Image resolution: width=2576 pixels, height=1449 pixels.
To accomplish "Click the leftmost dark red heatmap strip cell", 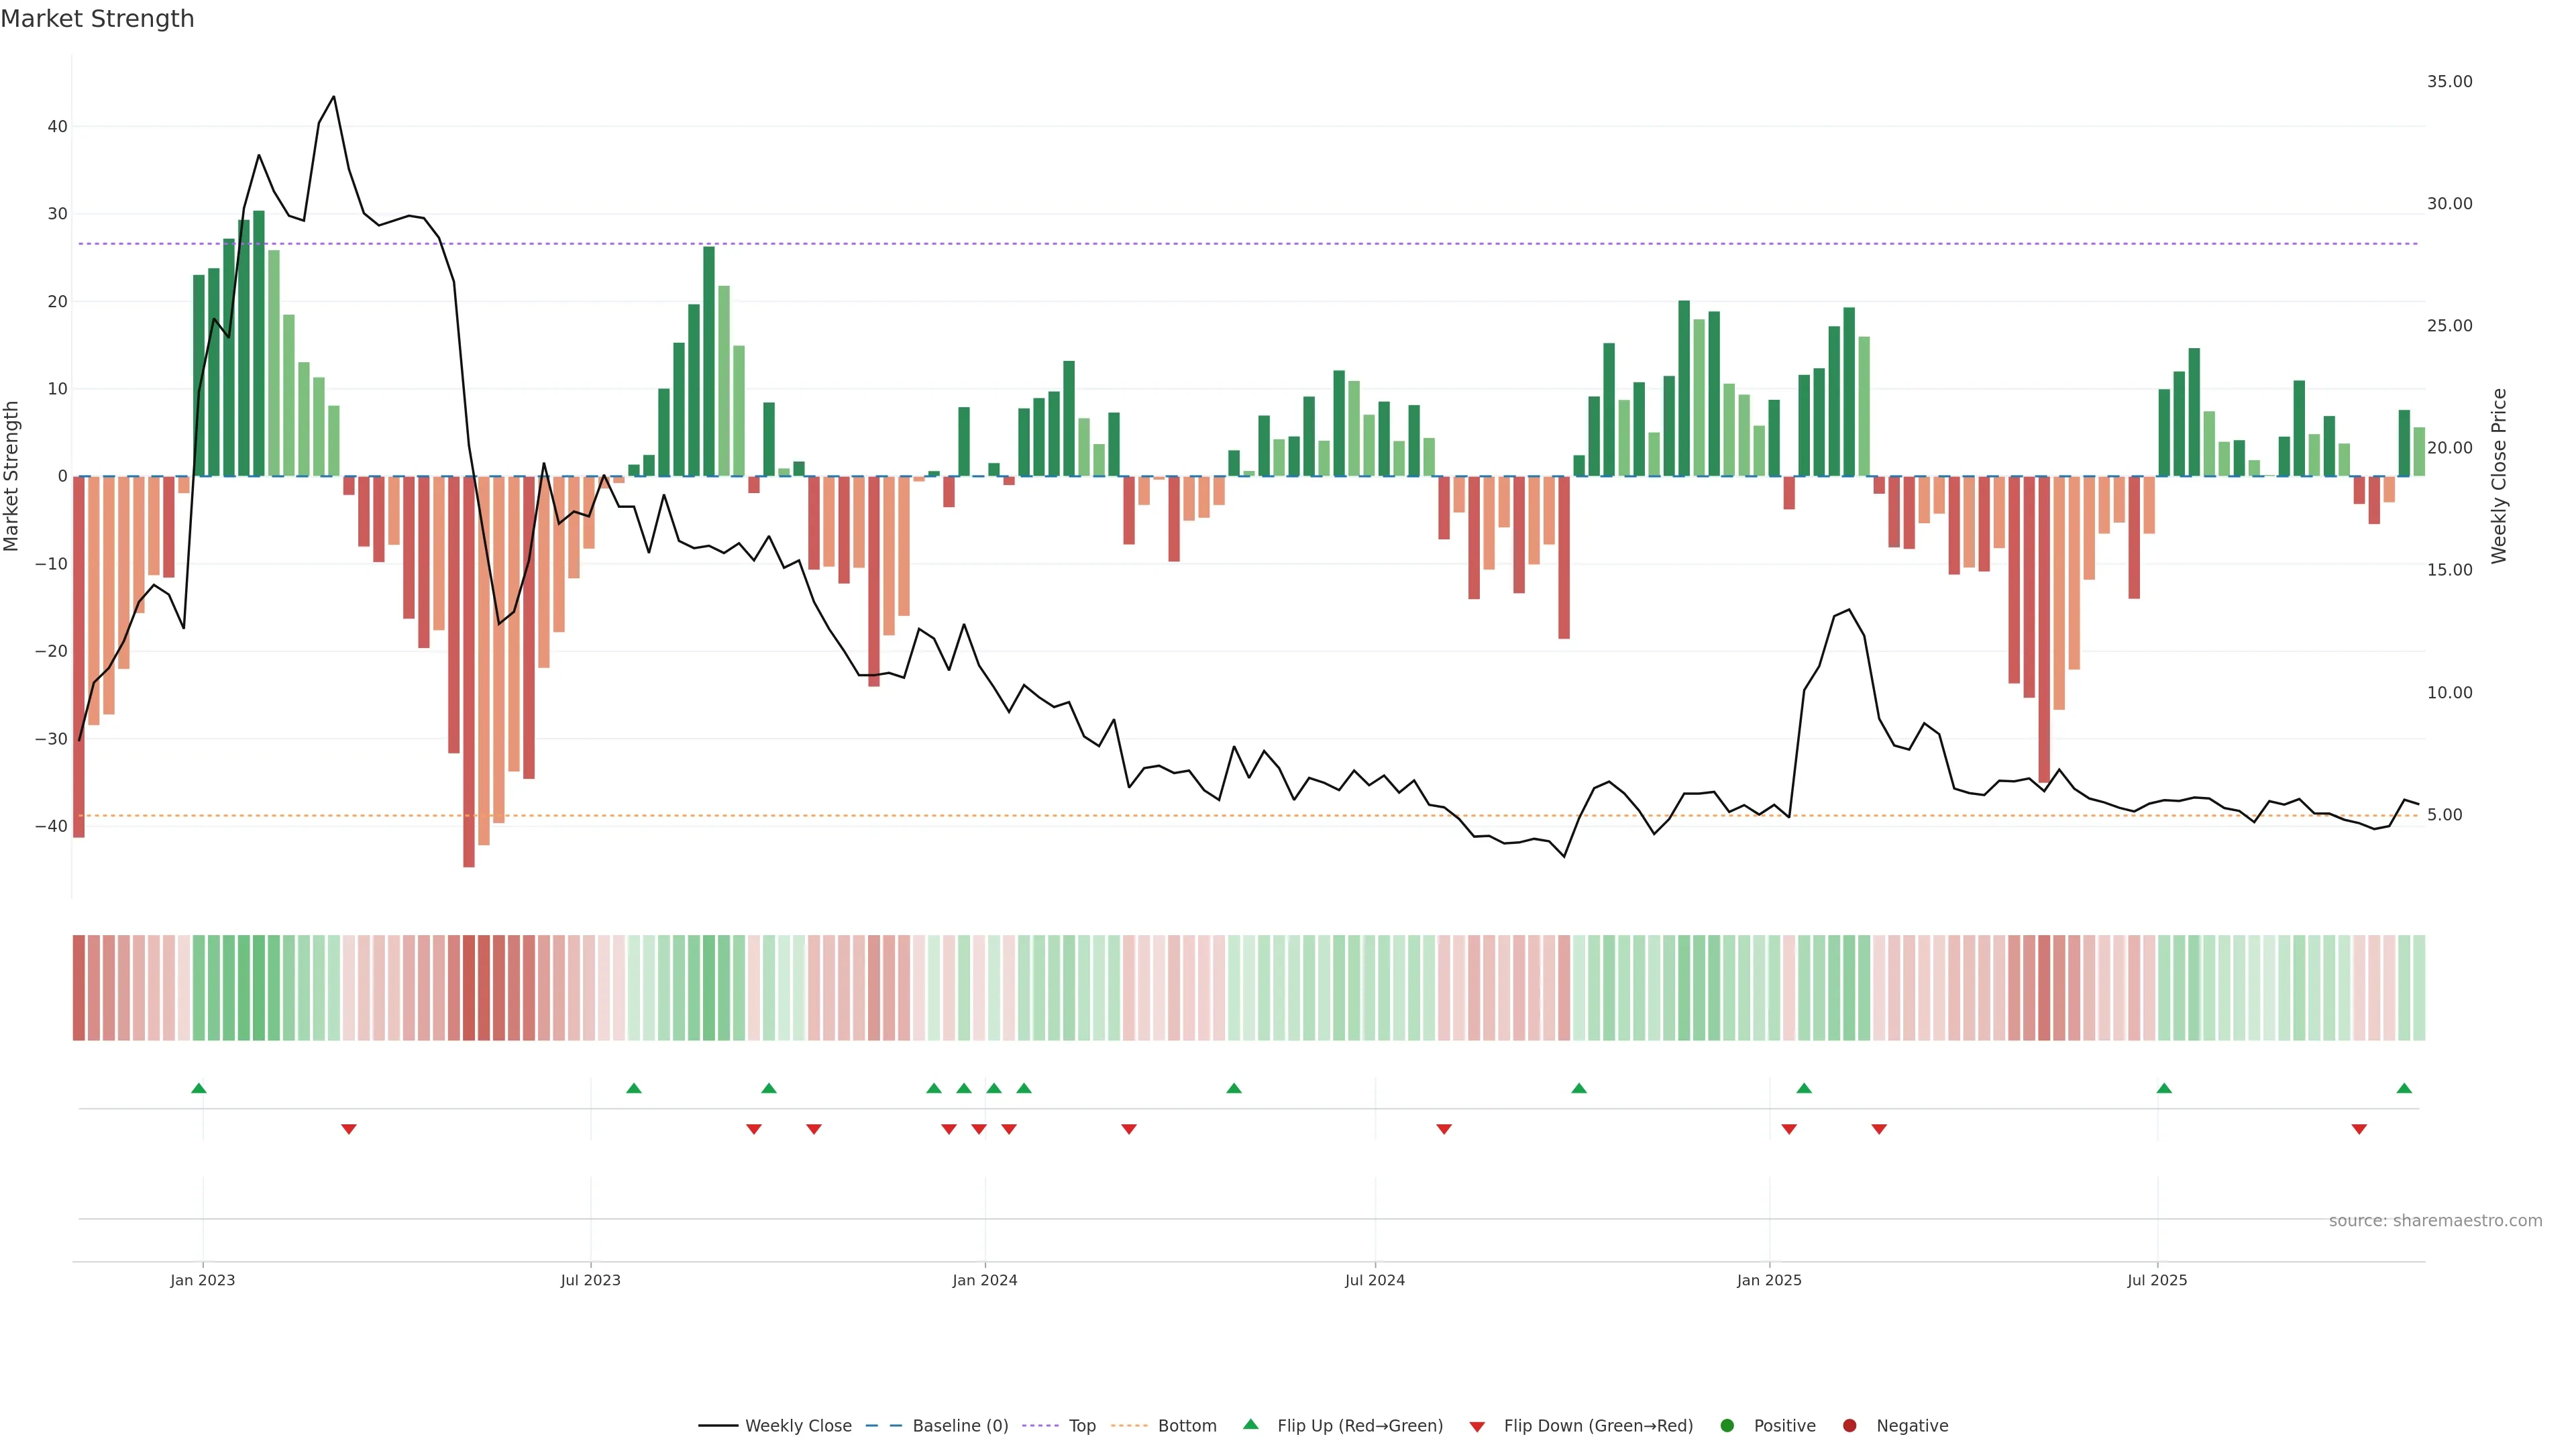I will point(78,987).
